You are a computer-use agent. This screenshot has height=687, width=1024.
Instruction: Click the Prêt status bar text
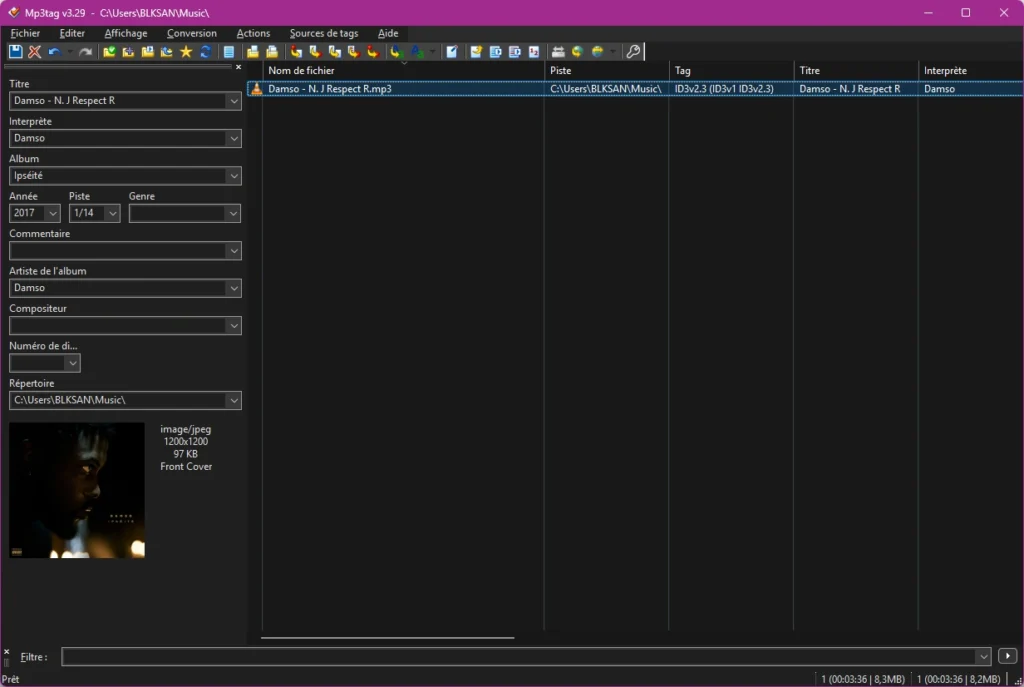click(10, 679)
